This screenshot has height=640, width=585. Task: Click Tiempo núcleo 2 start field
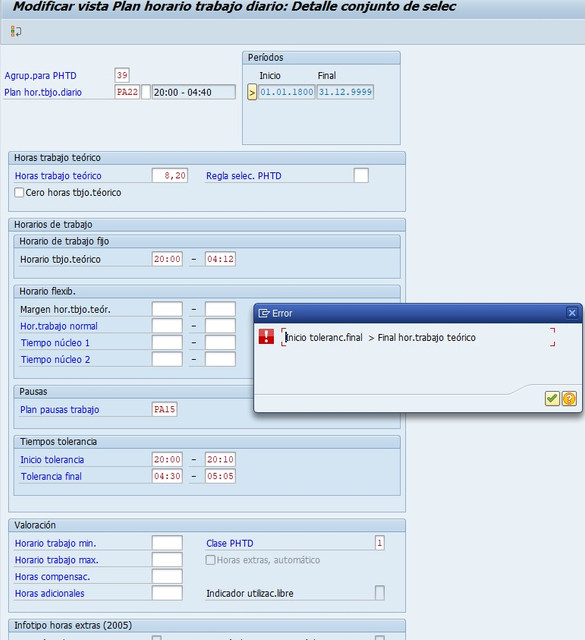click(x=167, y=359)
